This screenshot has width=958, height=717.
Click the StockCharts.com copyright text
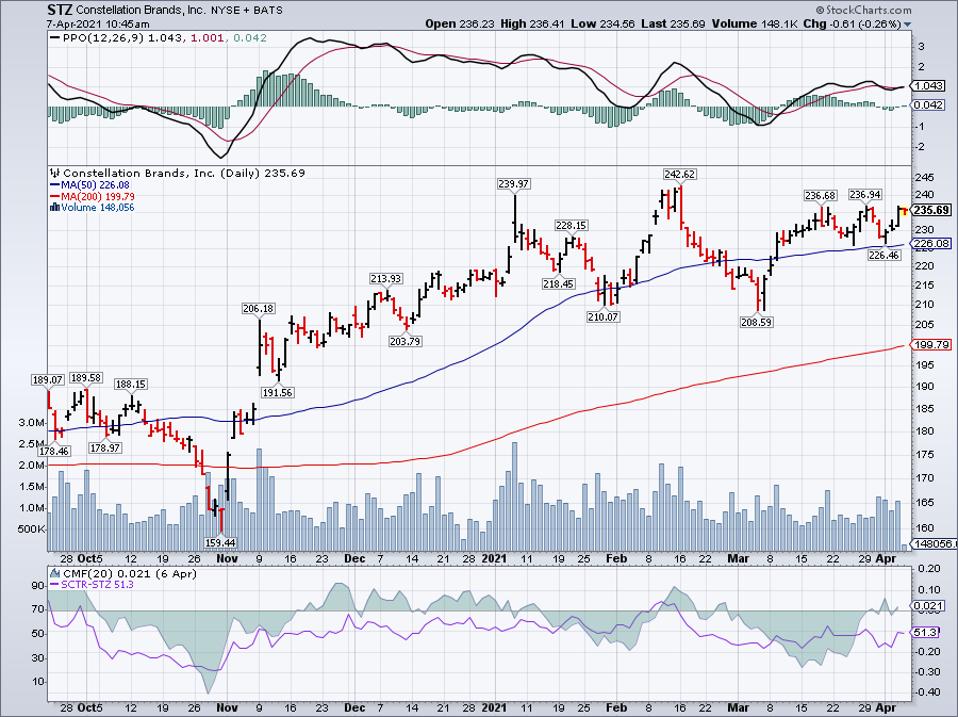point(863,10)
